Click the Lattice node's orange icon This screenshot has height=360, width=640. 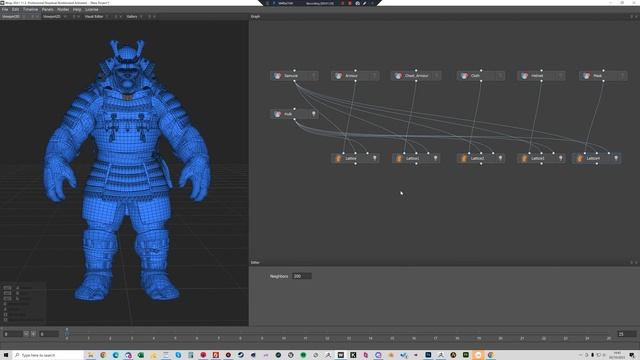(x=338, y=158)
